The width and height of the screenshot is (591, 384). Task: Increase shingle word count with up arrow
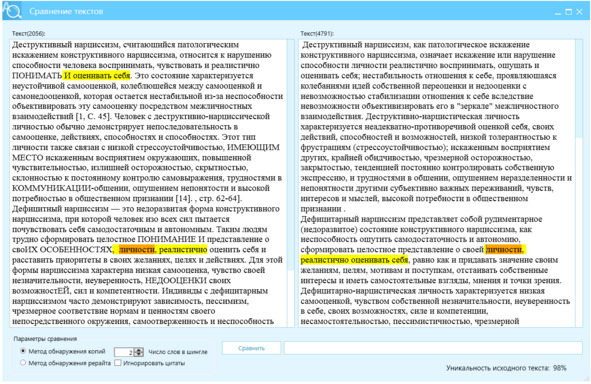point(139,349)
